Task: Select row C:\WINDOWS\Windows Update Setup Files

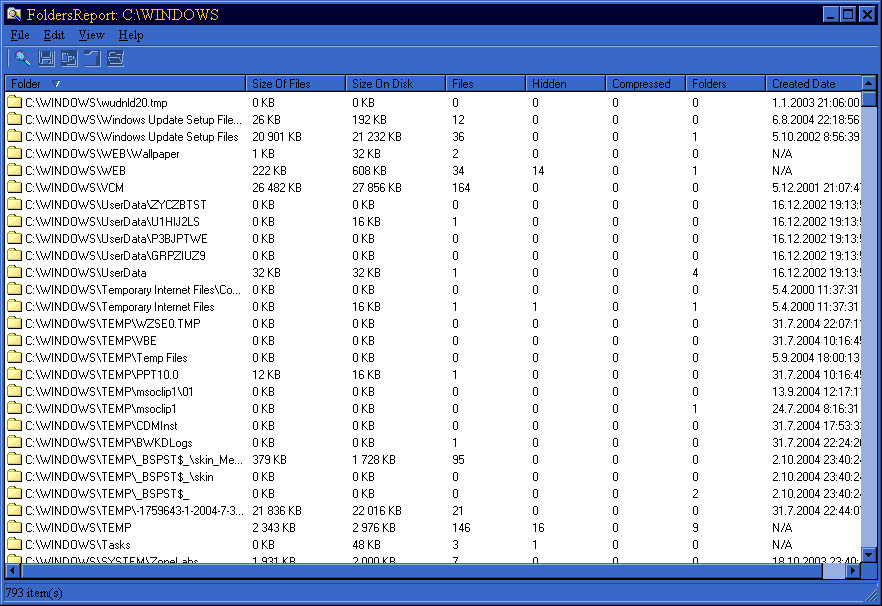Action: click(433, 136)
